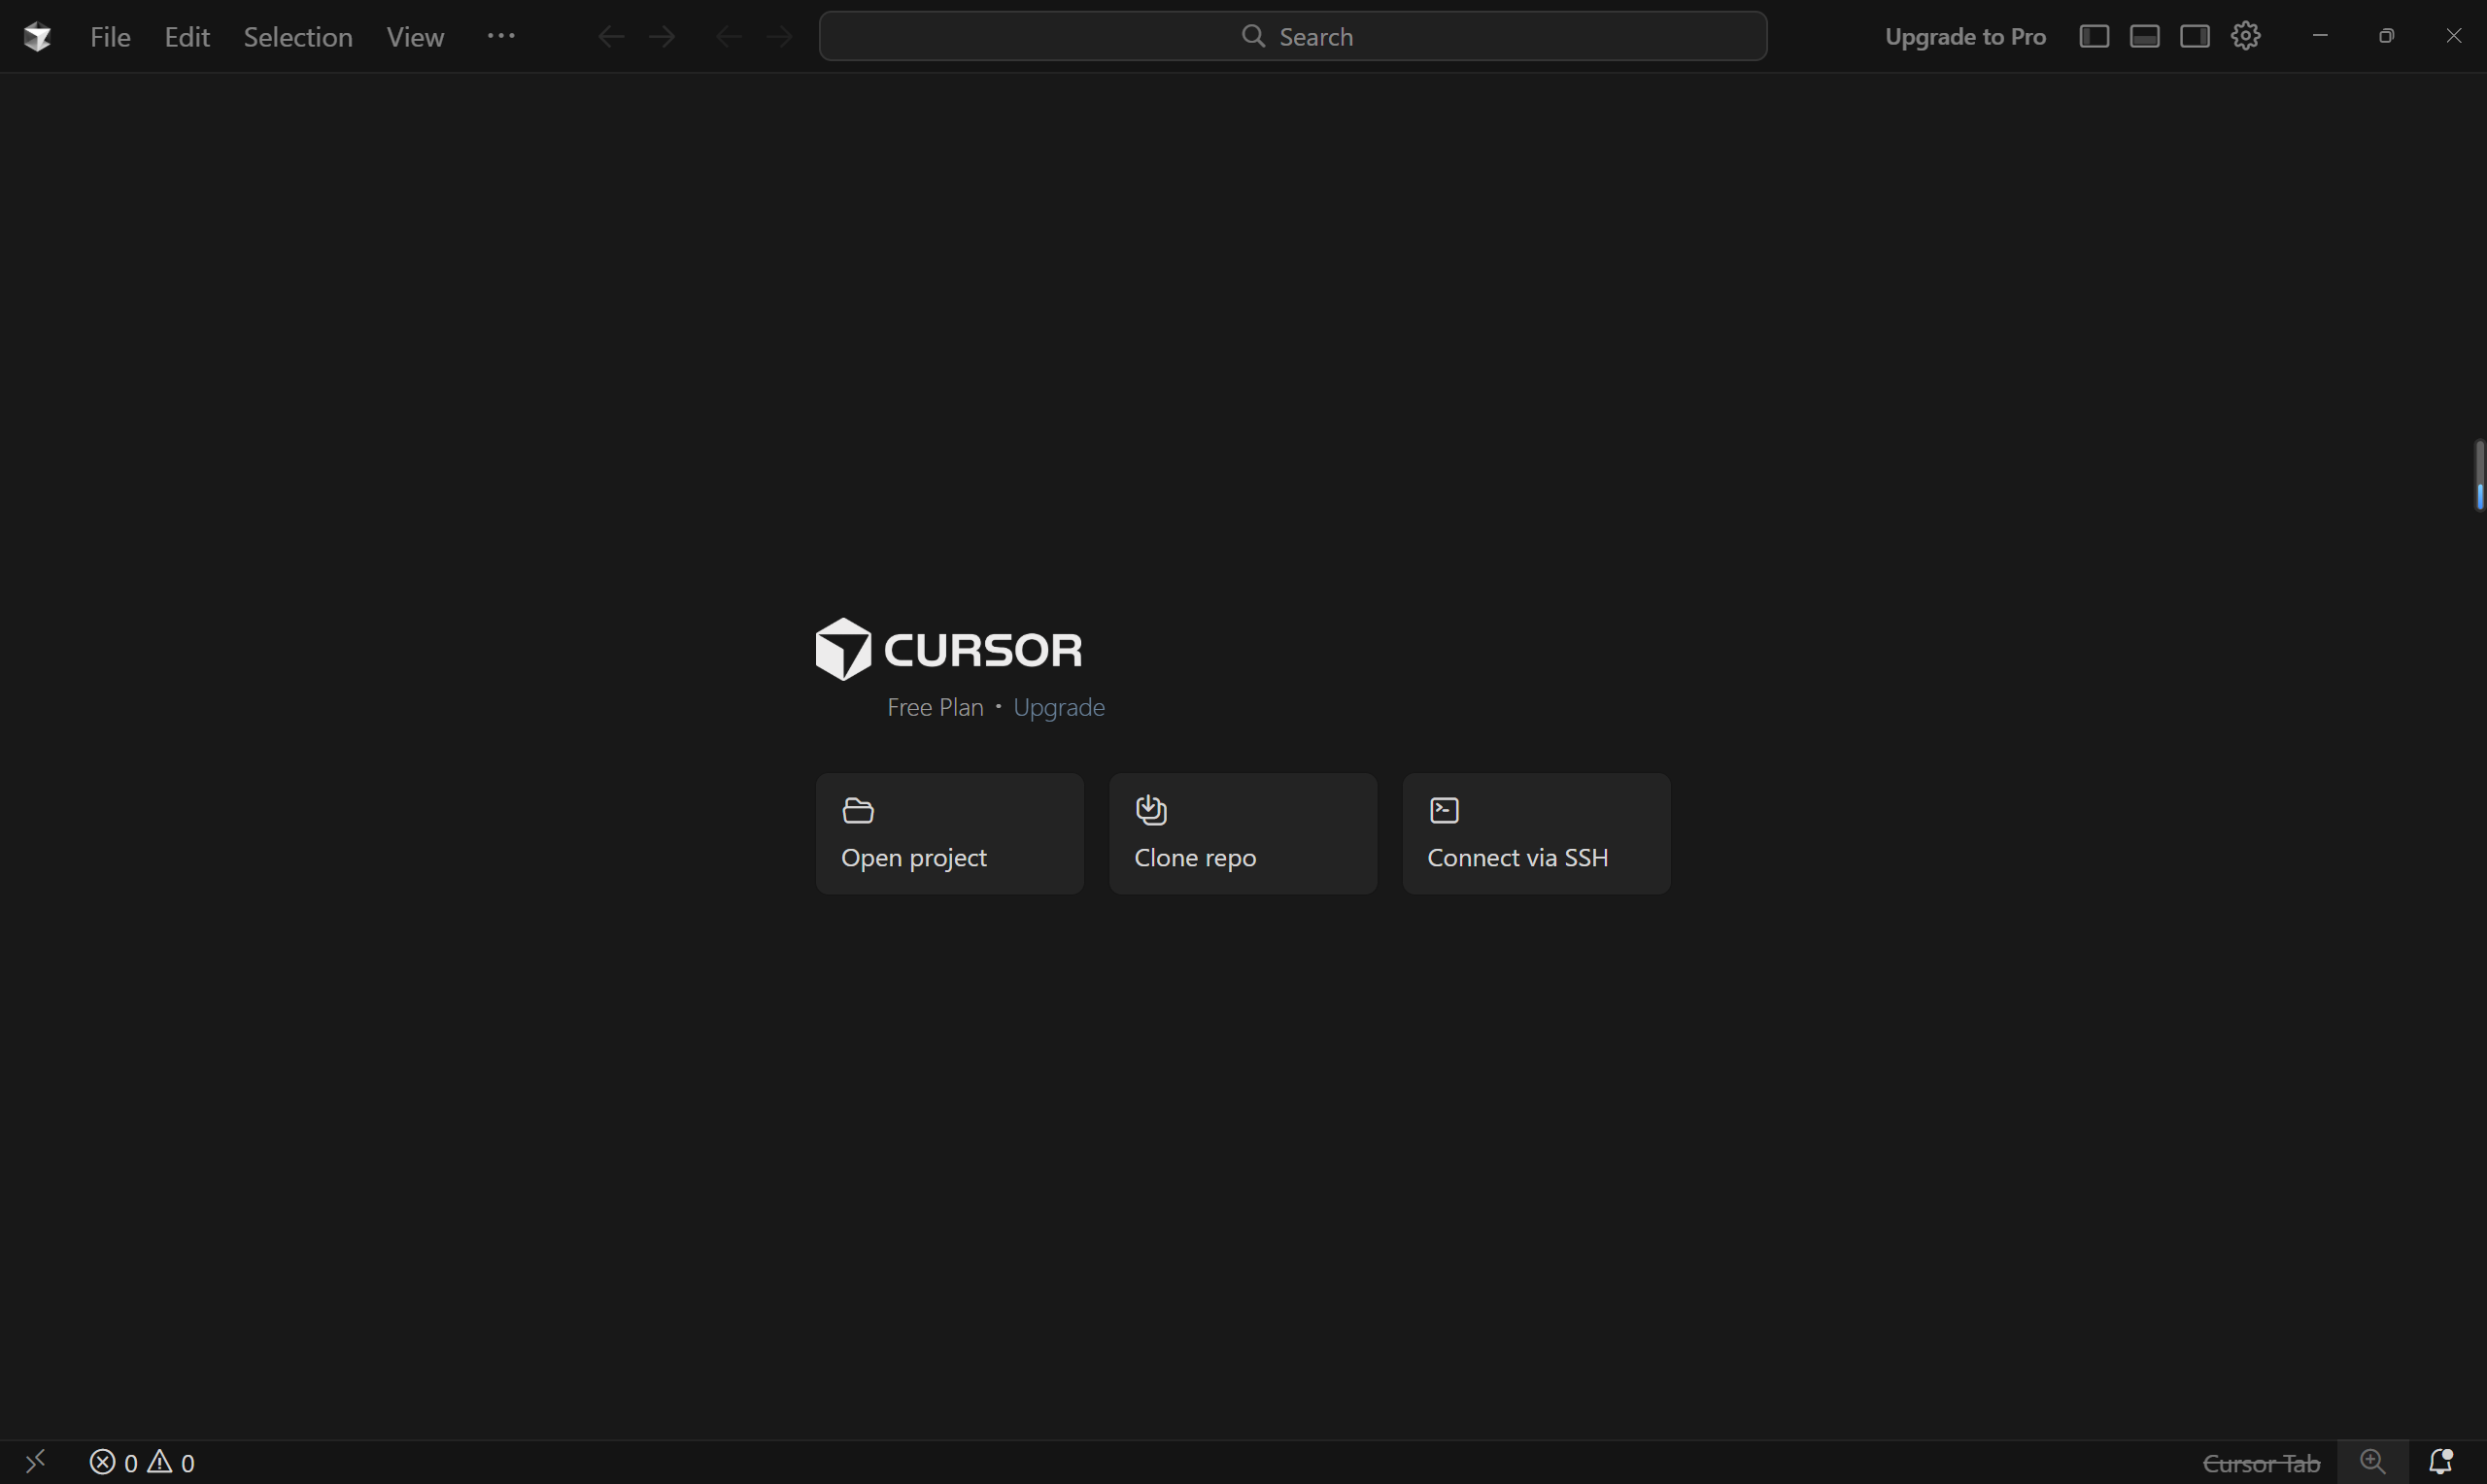
Task: Expand the three-dots overflow menu
Action: 501,36
